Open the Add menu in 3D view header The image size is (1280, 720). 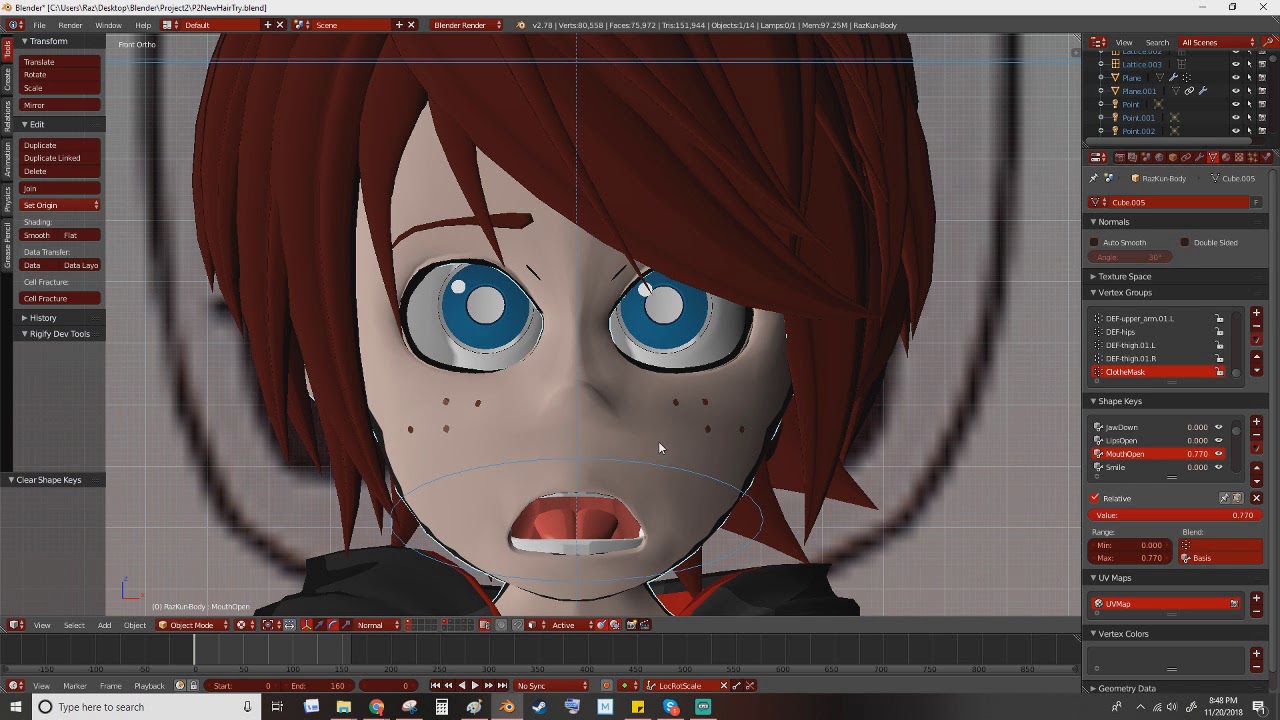click(x=104, y=625)
